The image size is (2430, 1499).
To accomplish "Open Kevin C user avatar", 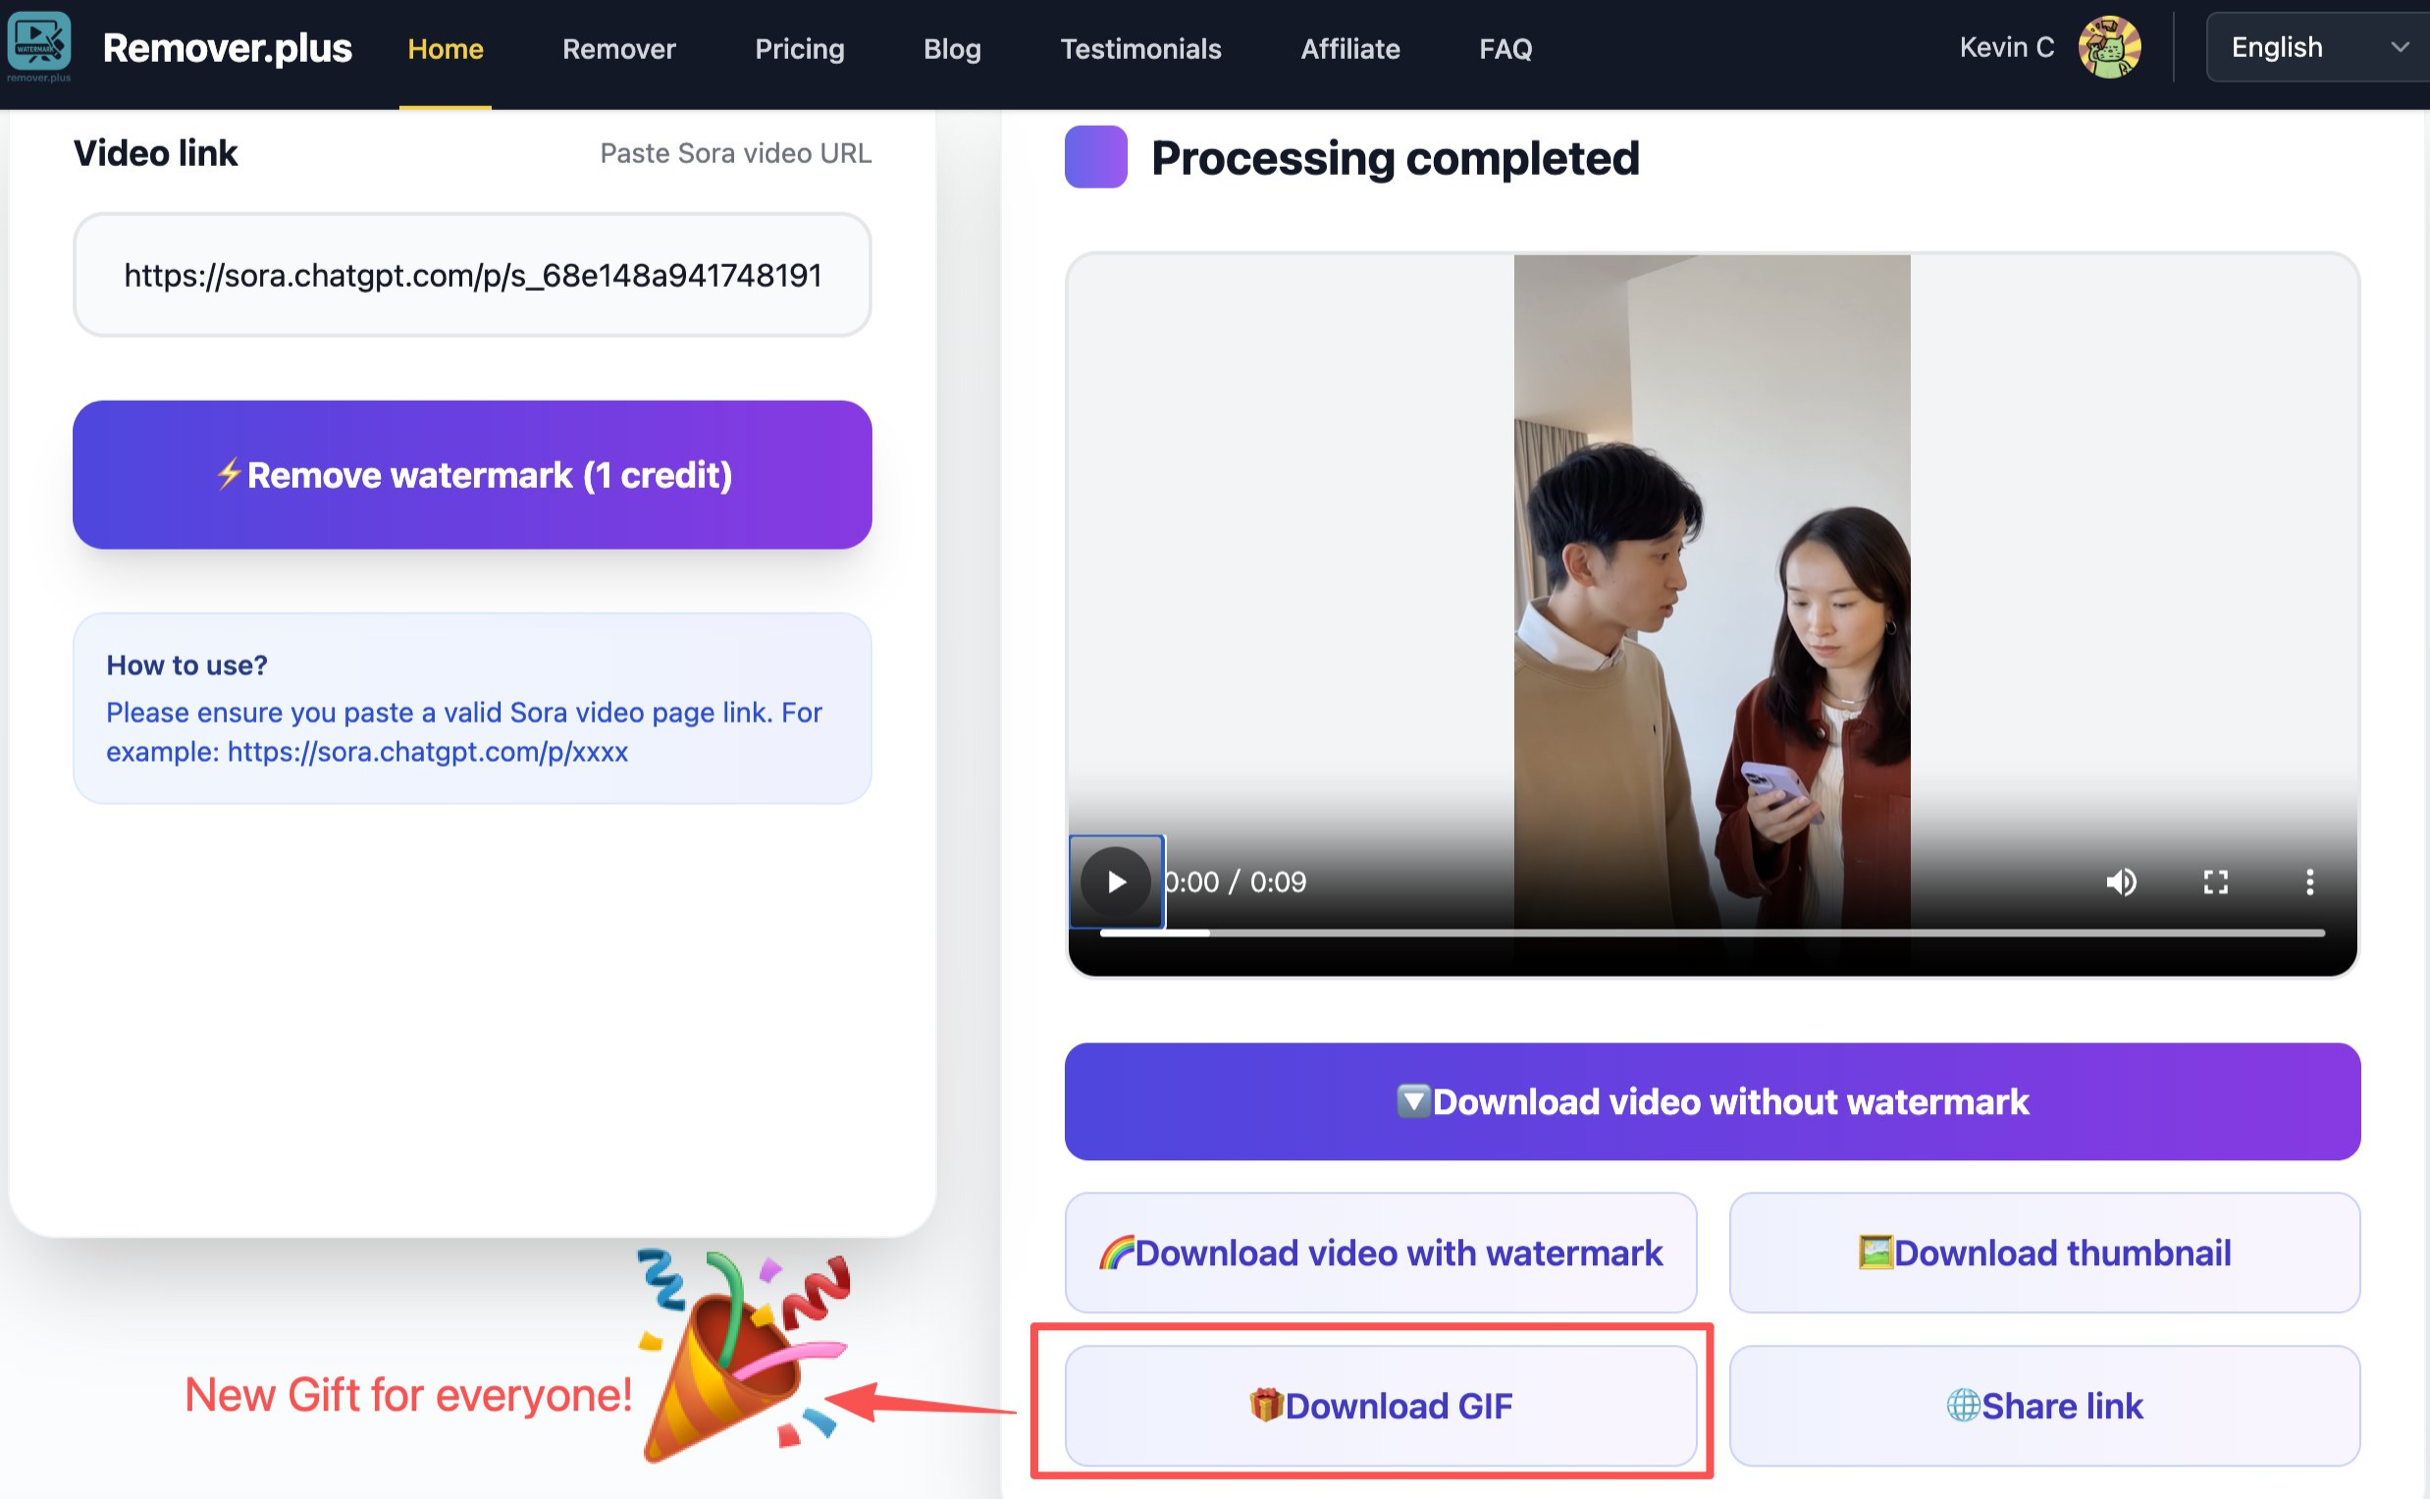I will point(2108,48).
